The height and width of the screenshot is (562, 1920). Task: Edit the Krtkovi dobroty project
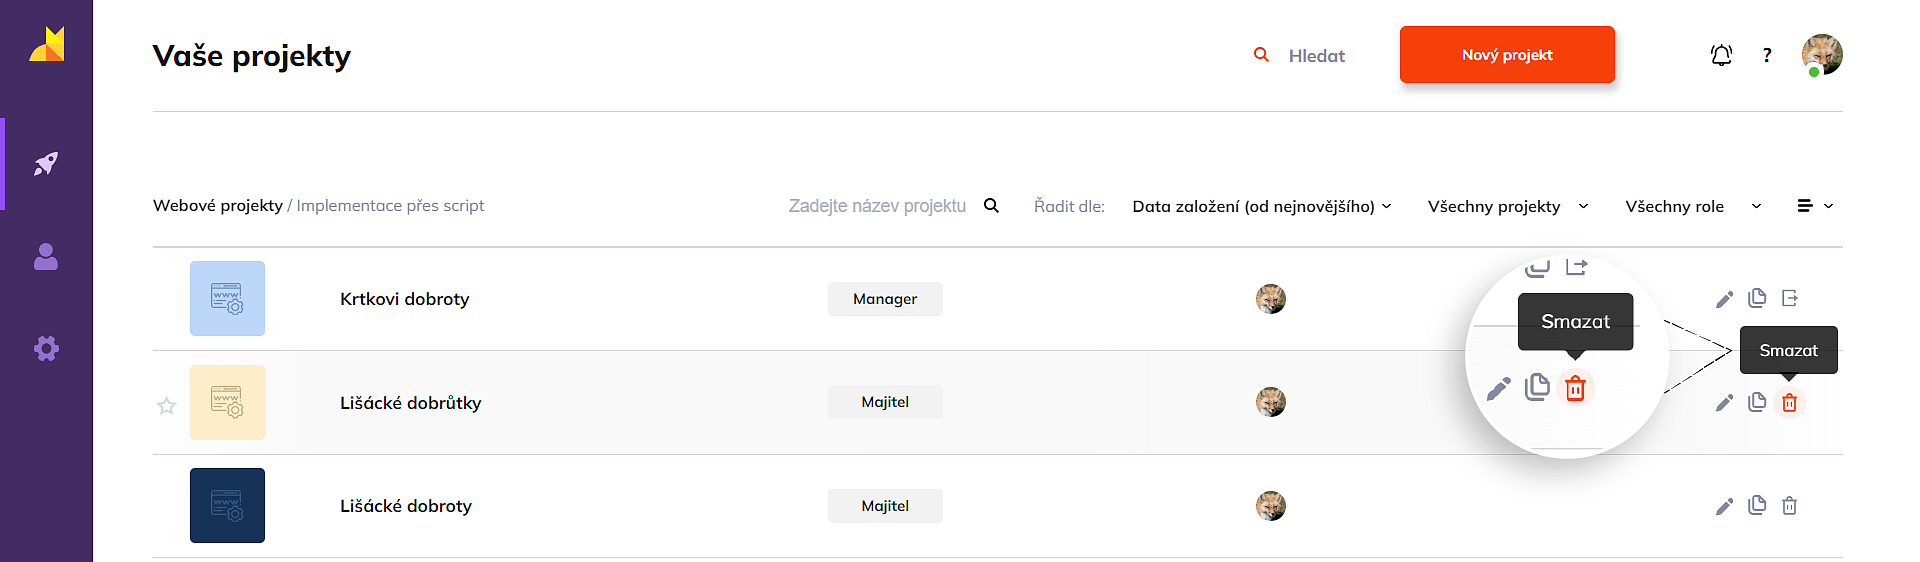pyautogui.click(x=1724, y=299)
